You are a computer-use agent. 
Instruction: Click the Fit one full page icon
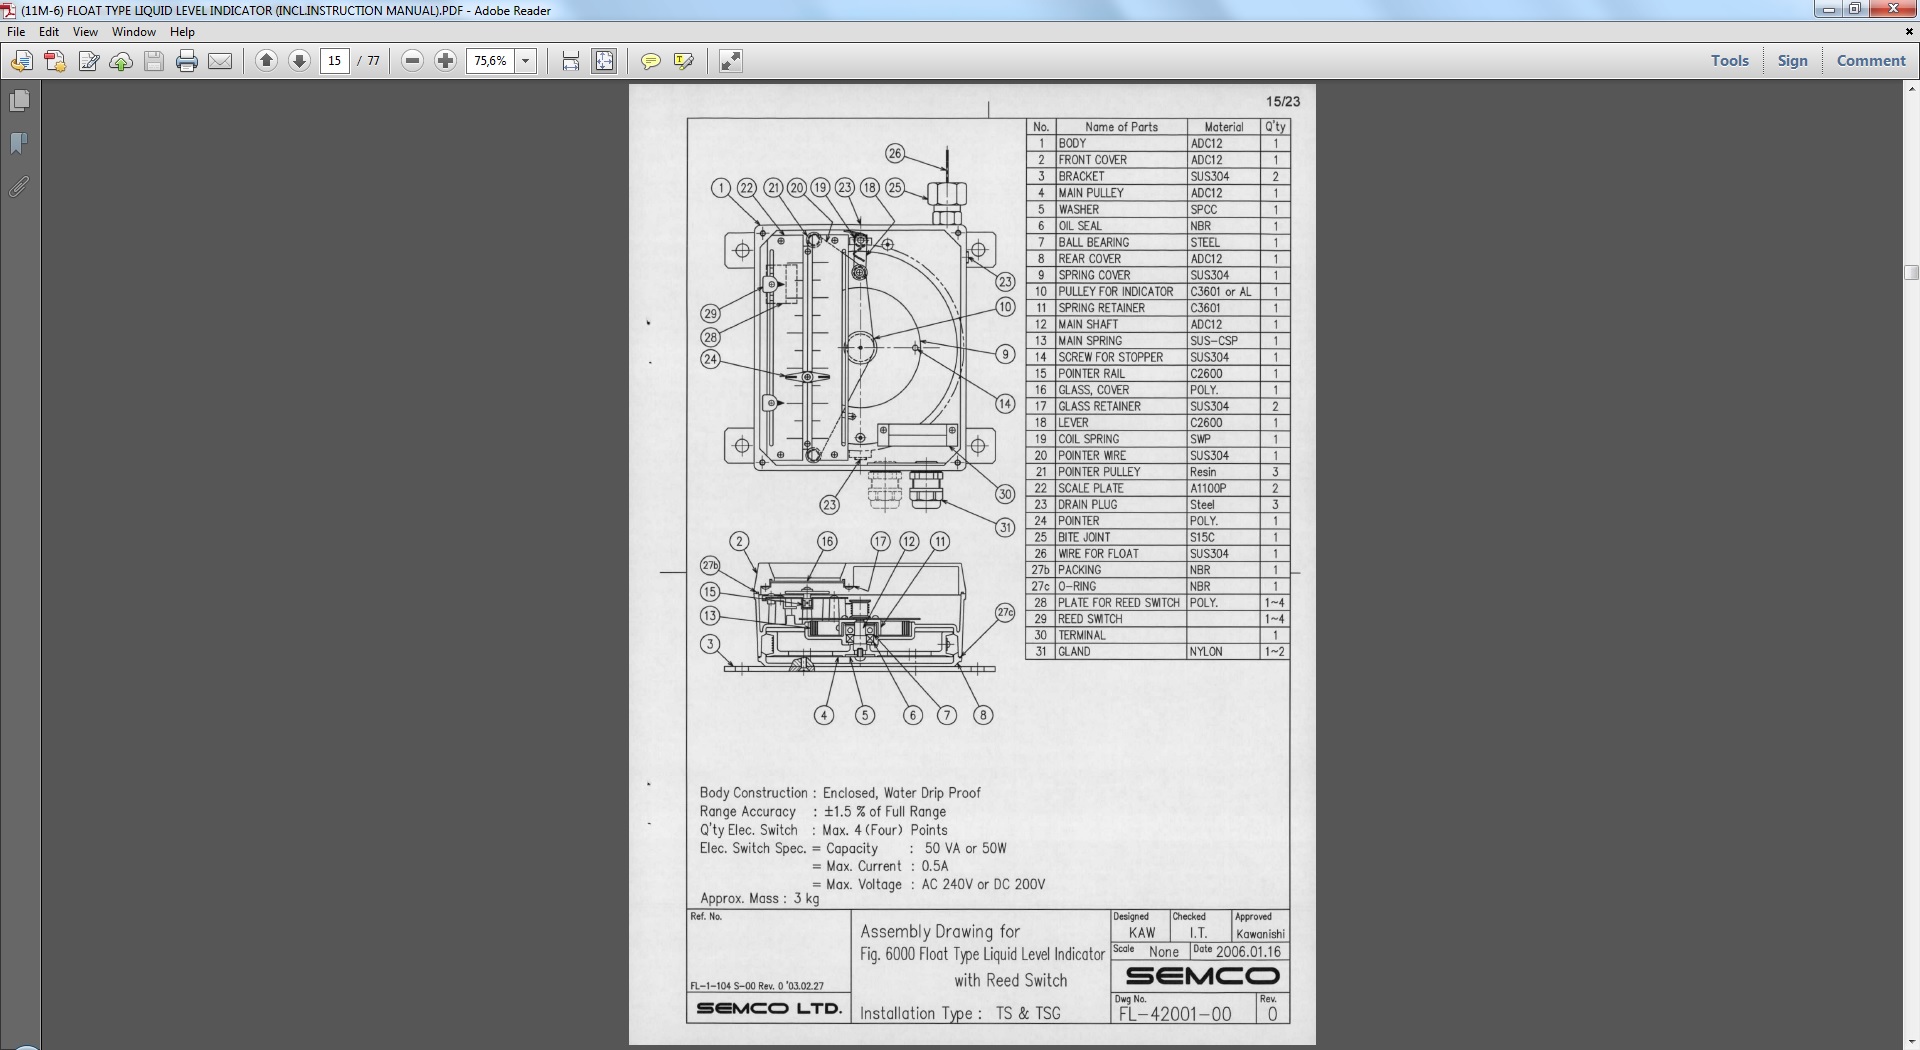click(x=604, y=61)
